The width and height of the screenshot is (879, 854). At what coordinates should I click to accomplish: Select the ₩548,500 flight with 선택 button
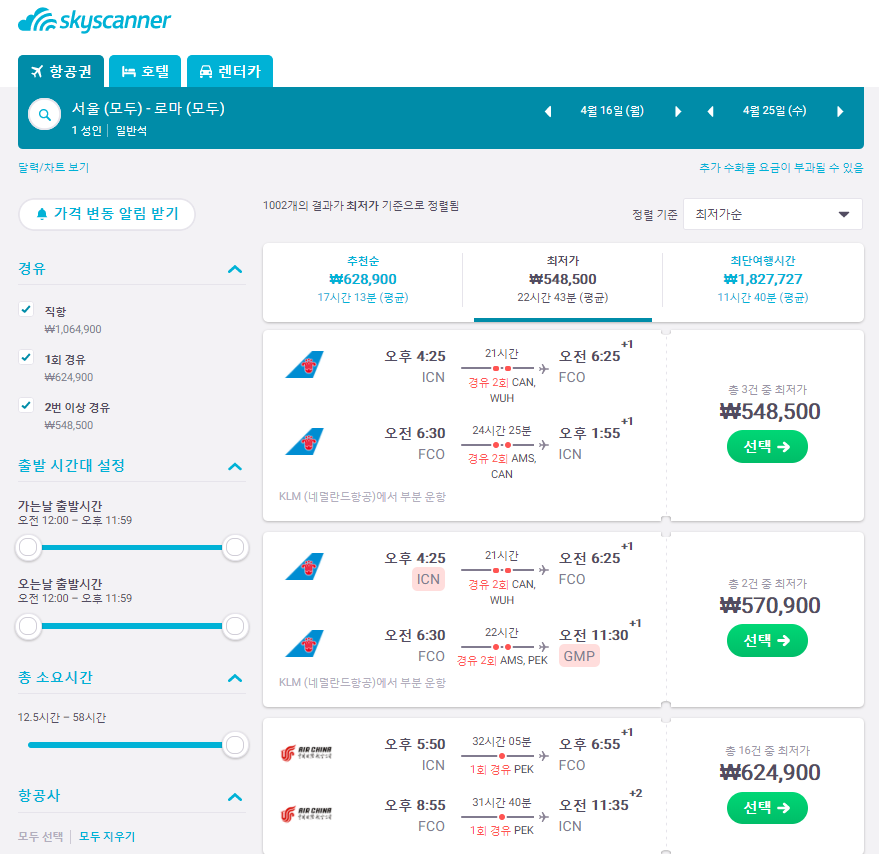tap(767, 447)
